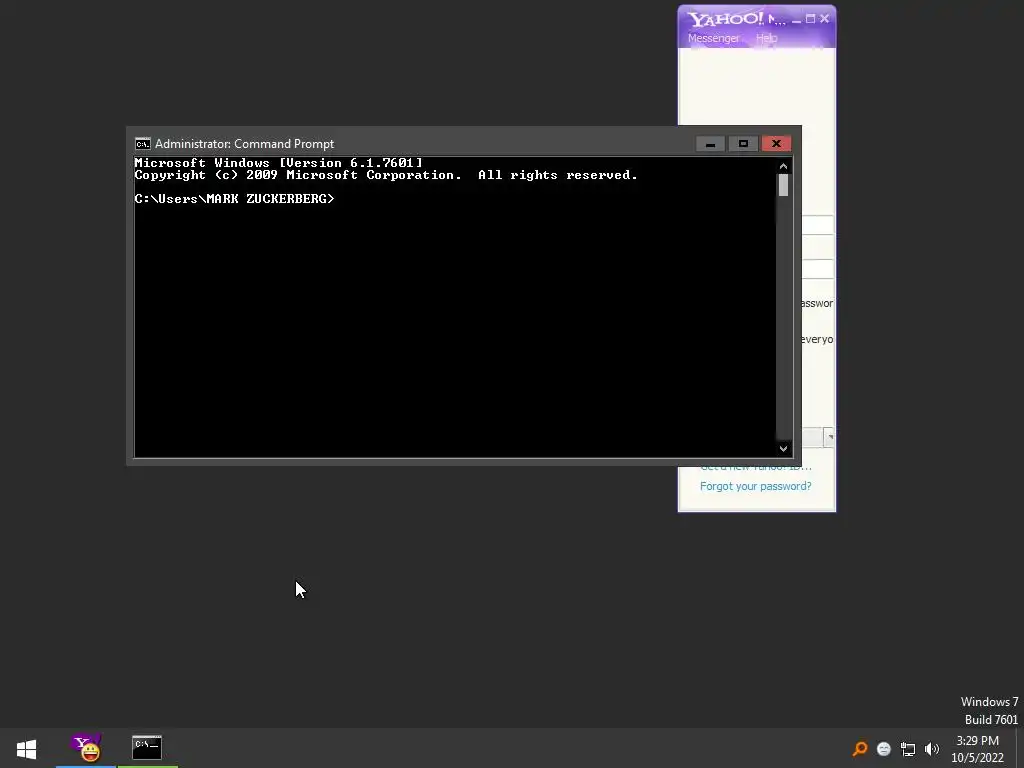Screen dimensions: 1024x768
Task: Expand the Yahoo Messenger dropdown arrow
Action: (x=829, y=437)
